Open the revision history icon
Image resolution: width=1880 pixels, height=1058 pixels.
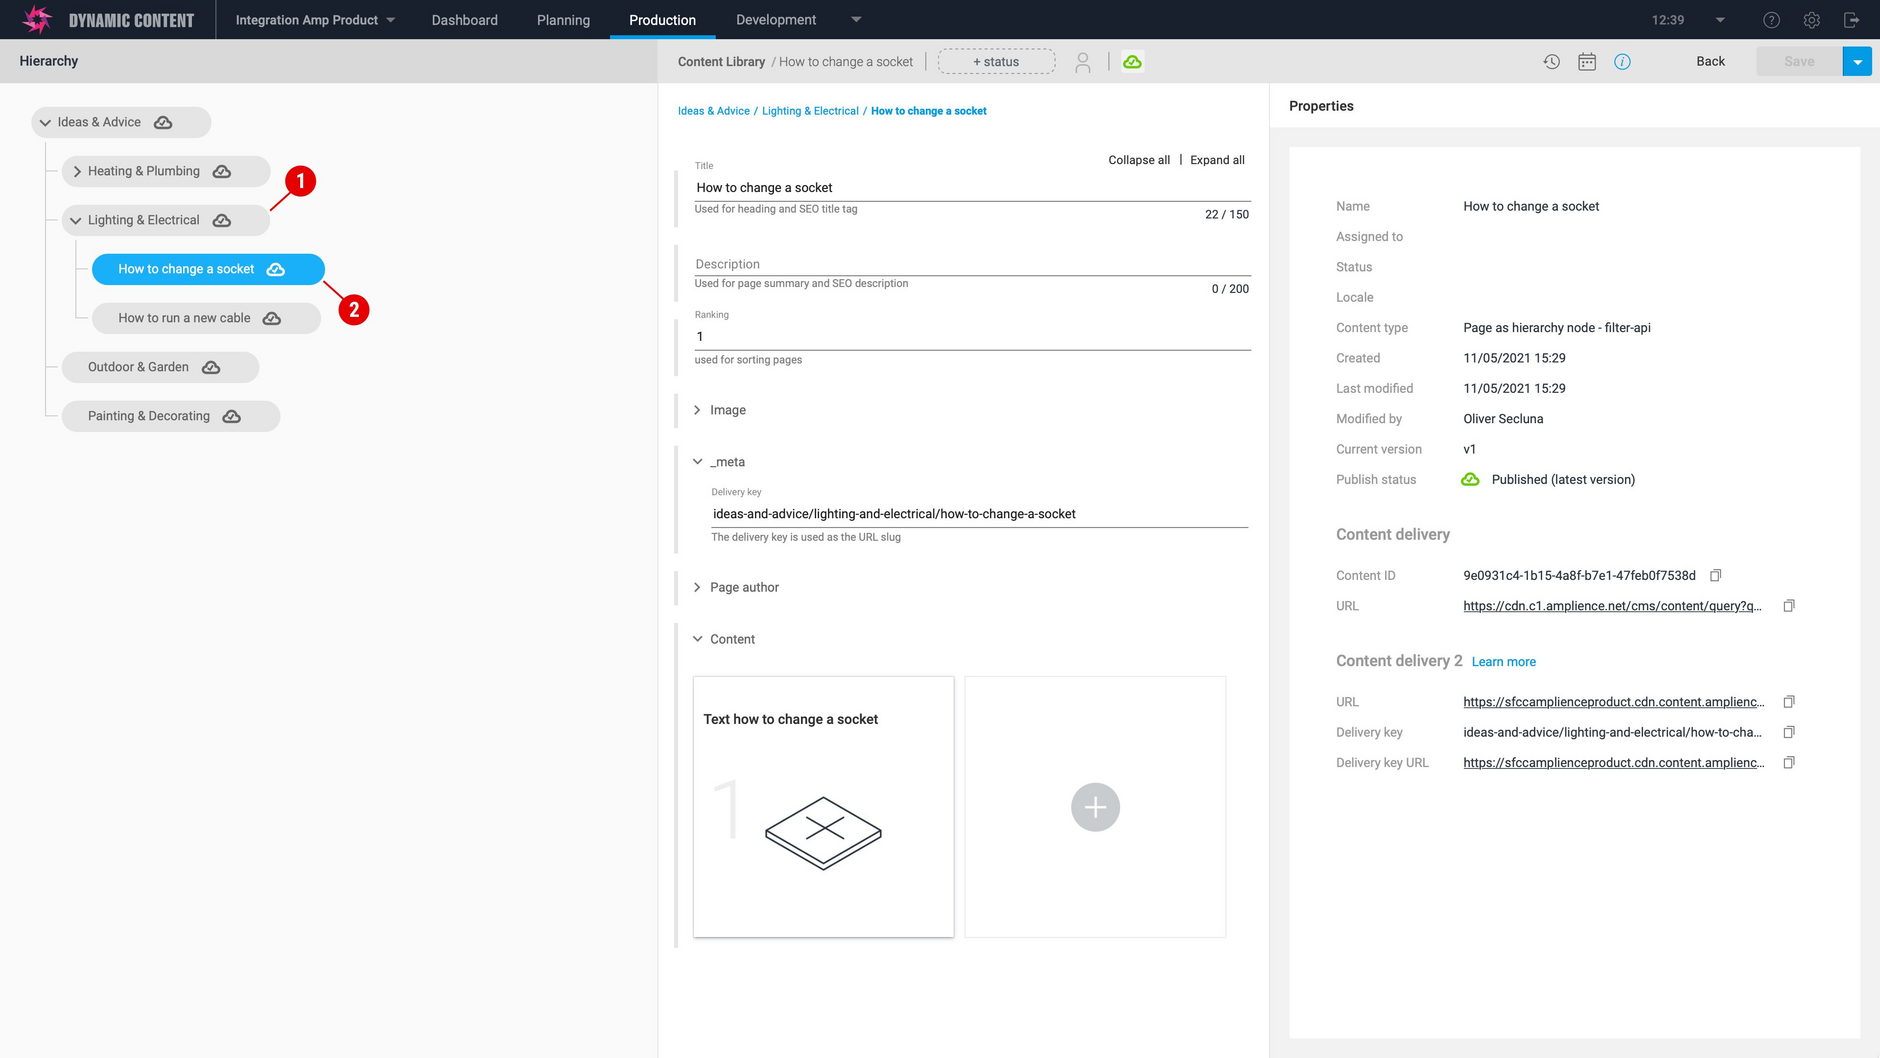tap(1551, 61)
